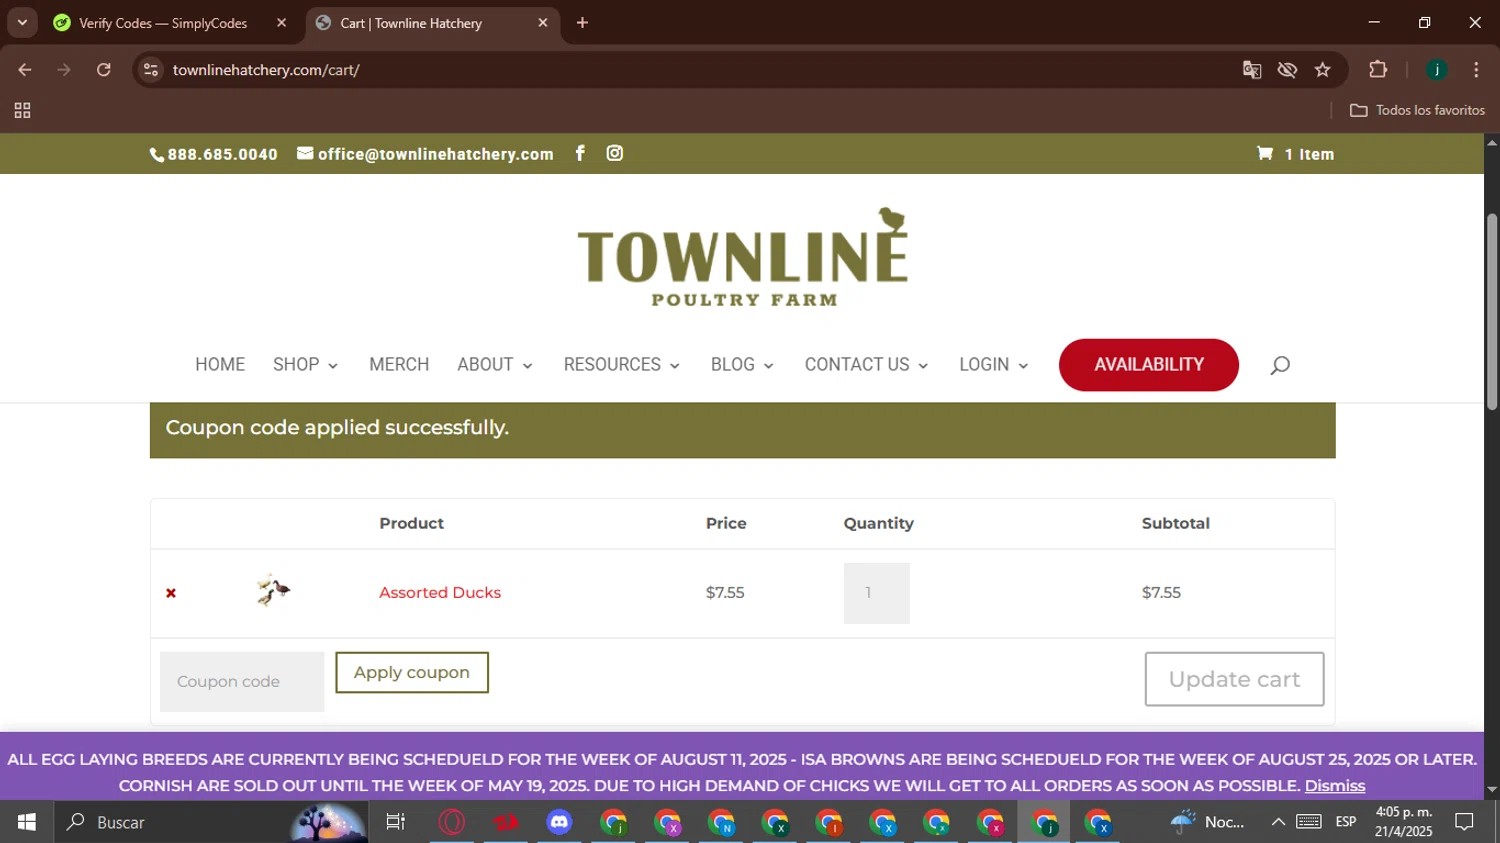This screenshot has height=843, width=1500.
Task: Switch to the Verify Codes SimplyCodes tab
Action: tap(162, 23)
